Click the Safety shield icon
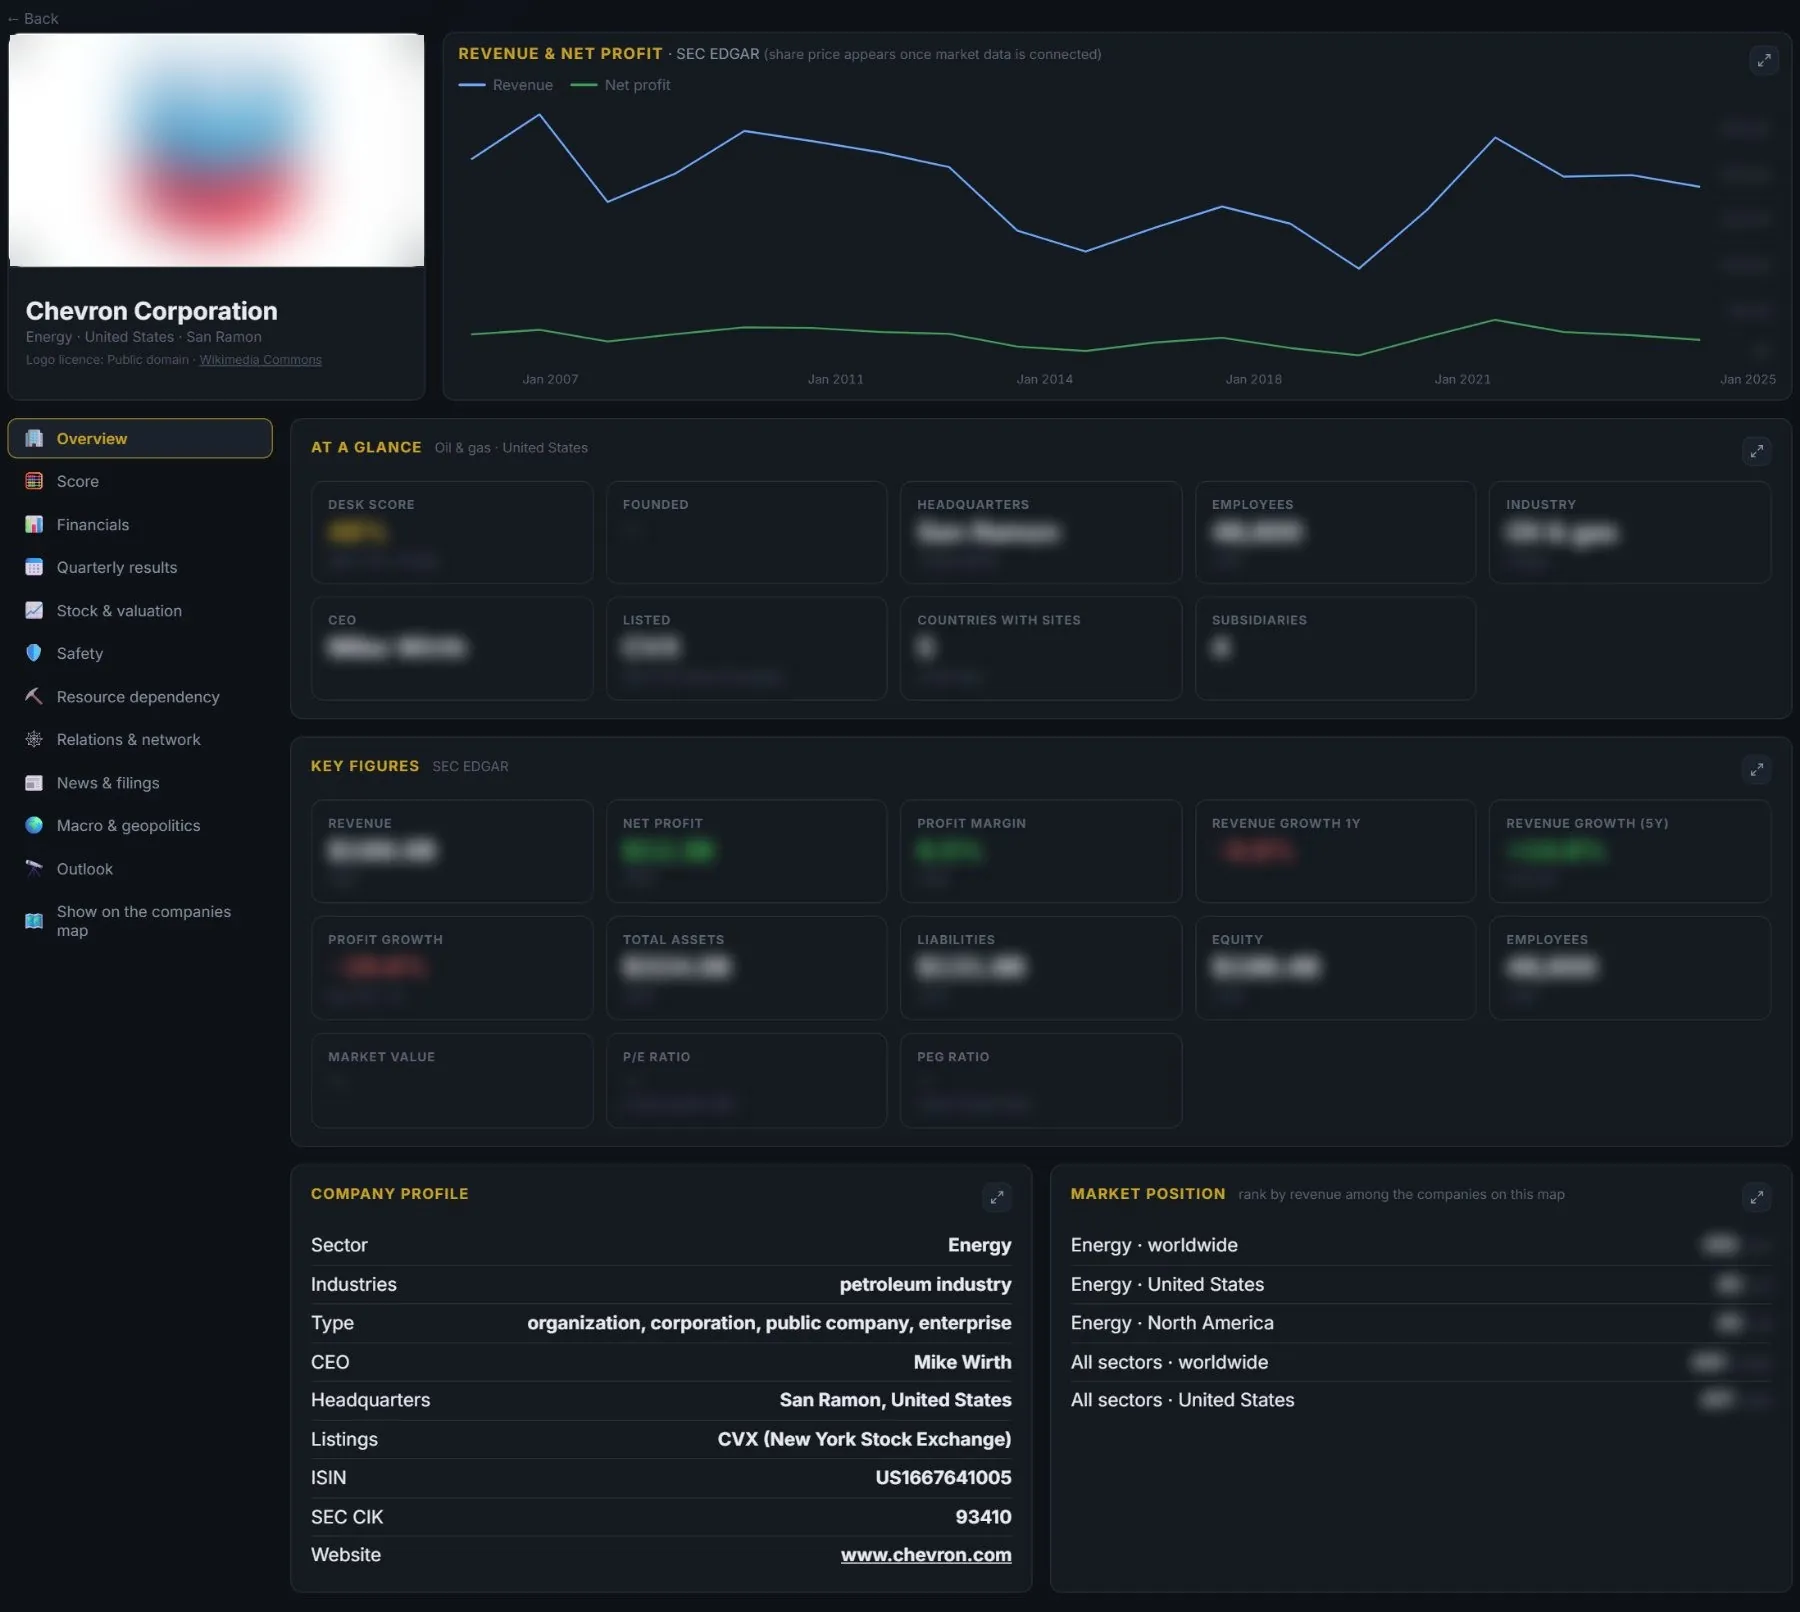Viewport: 1800px width, 1612px height. (x=34, y=653)
